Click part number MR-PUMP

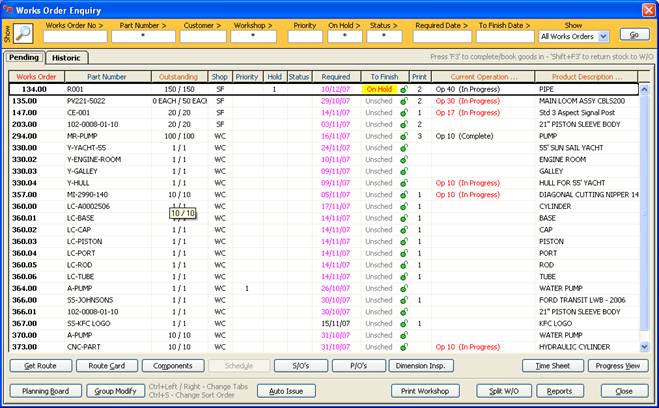82,136
